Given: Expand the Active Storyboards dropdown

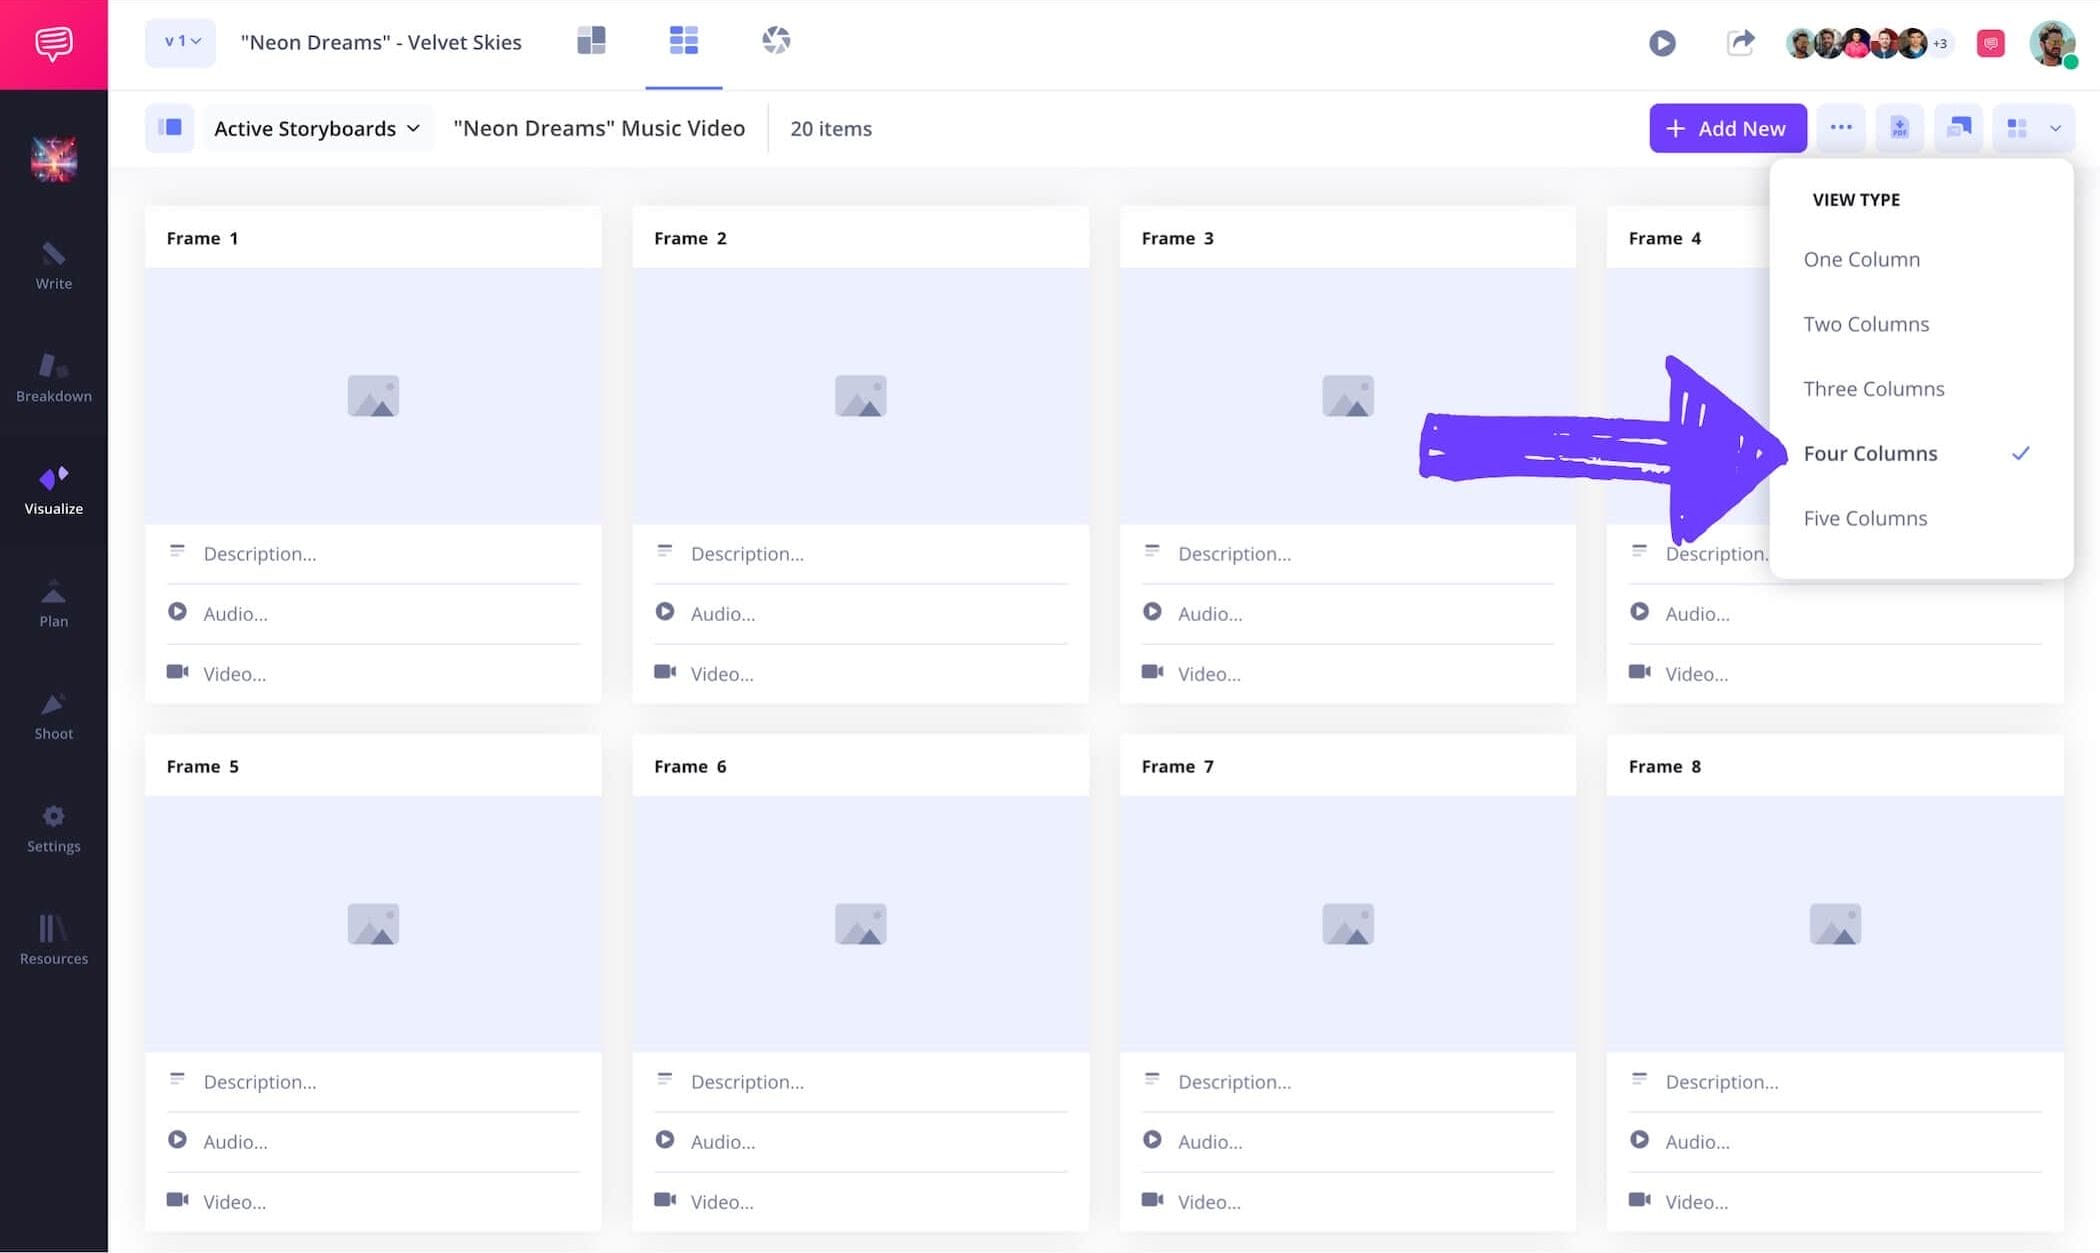Looking at the screenshot, I should click(x=316, y=128).
